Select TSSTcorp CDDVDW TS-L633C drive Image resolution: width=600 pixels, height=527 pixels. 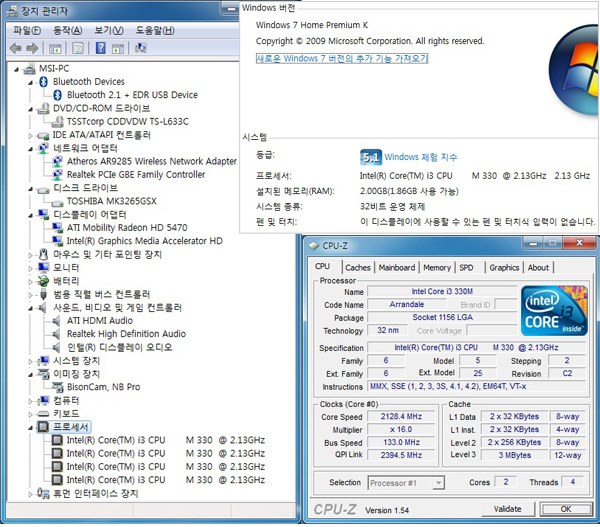[127, 122]
